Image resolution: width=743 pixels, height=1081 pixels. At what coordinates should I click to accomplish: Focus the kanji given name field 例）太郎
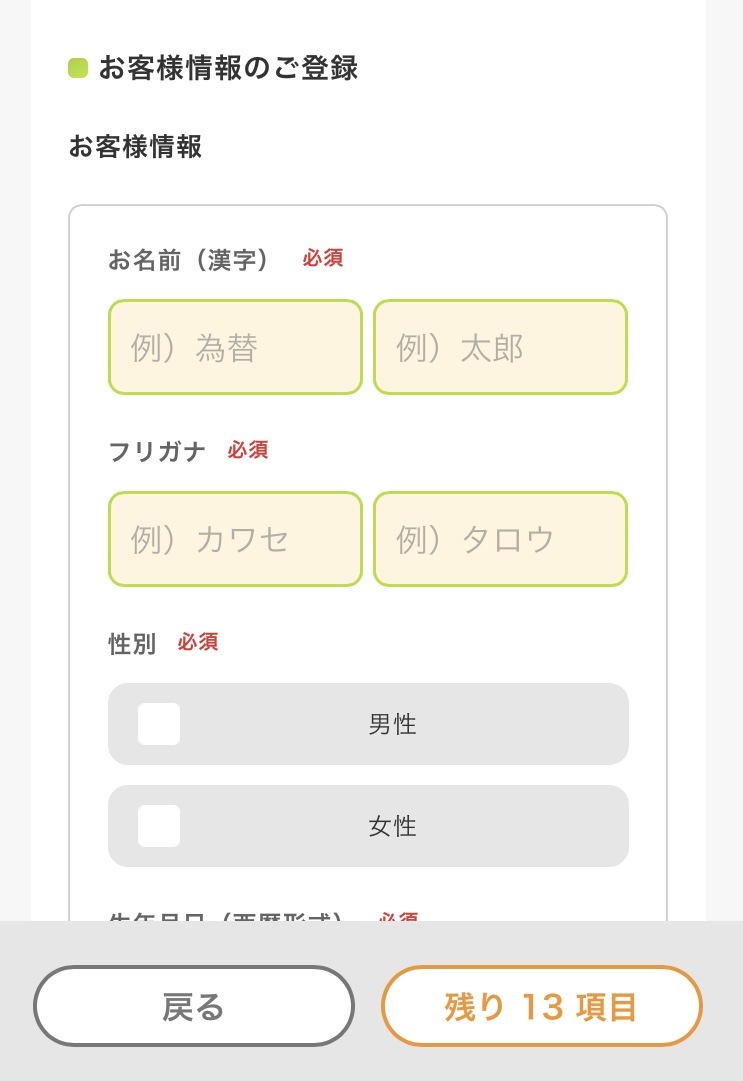pos(500,347)
